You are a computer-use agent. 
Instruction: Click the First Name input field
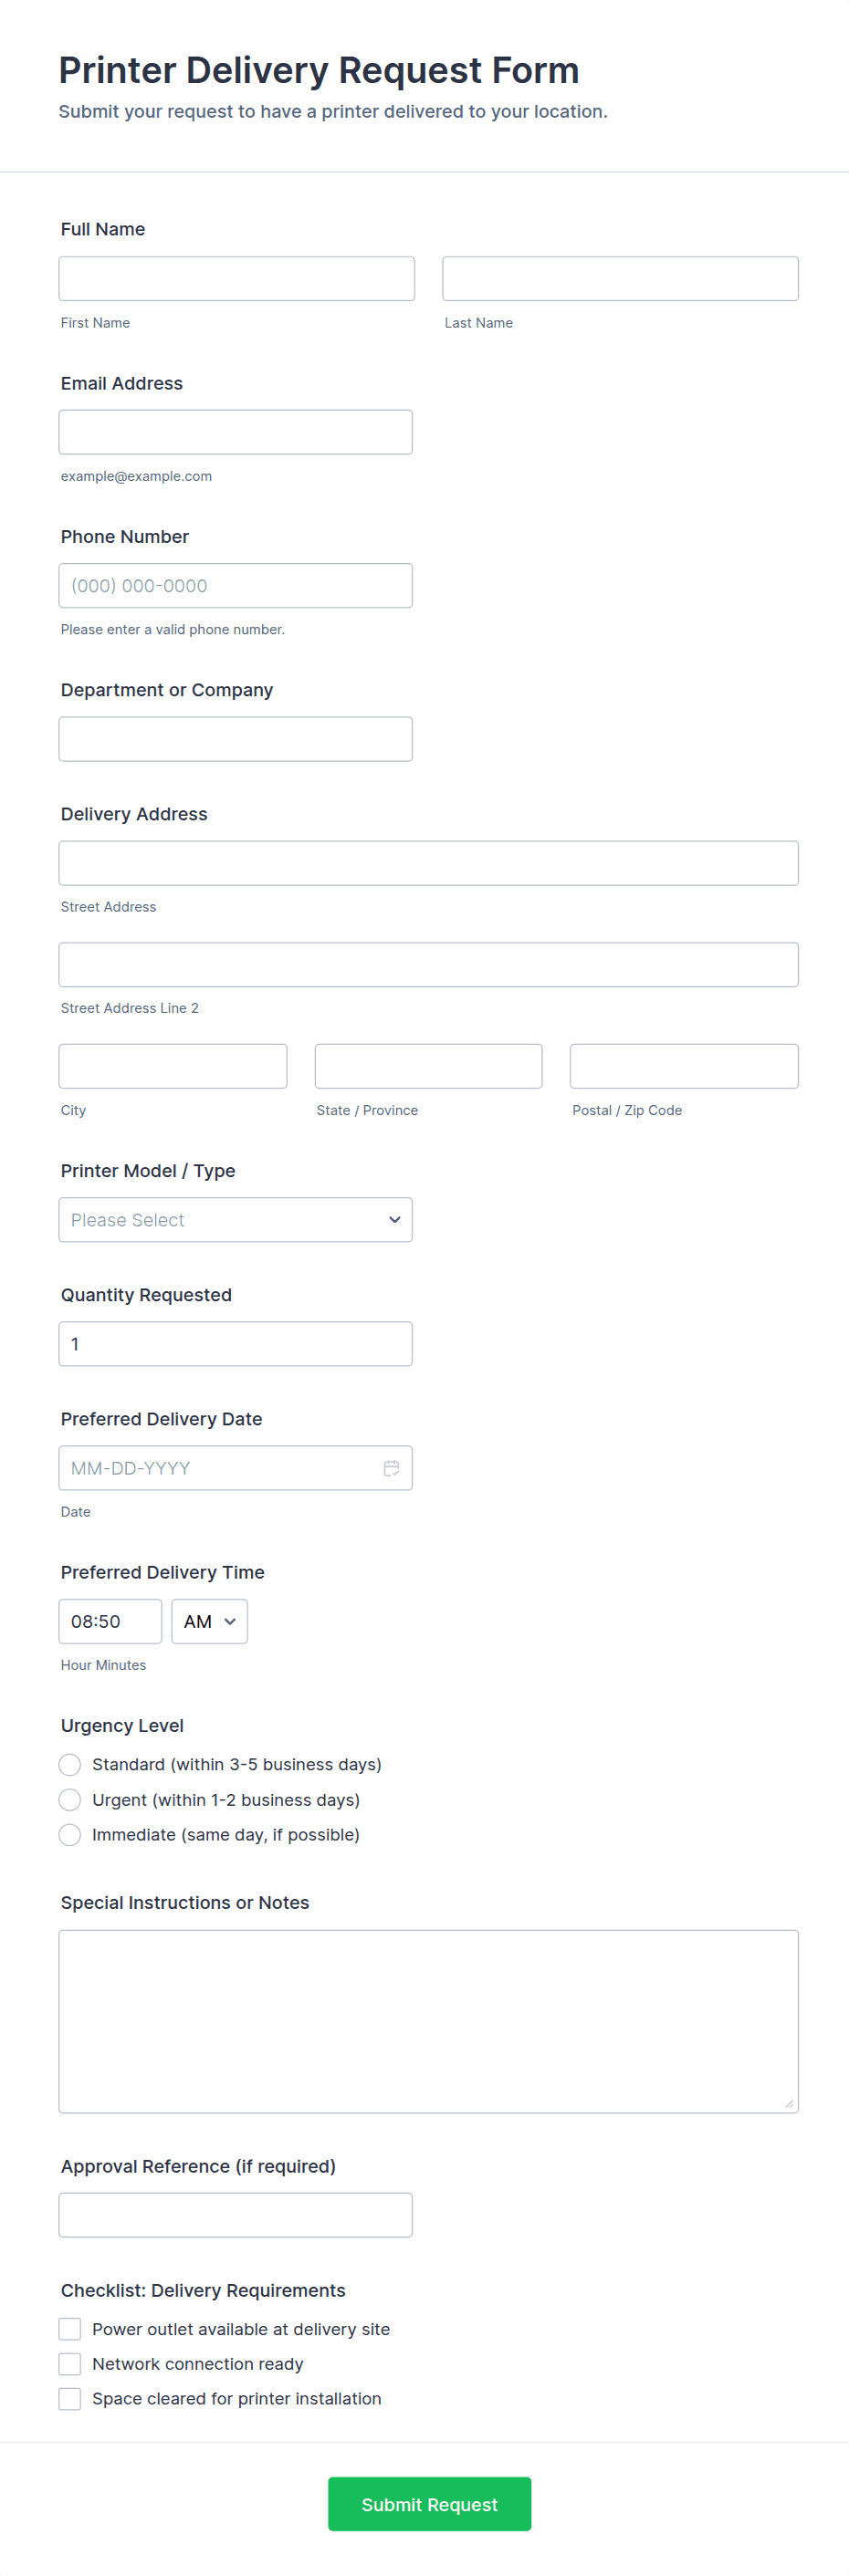[236, 279]
